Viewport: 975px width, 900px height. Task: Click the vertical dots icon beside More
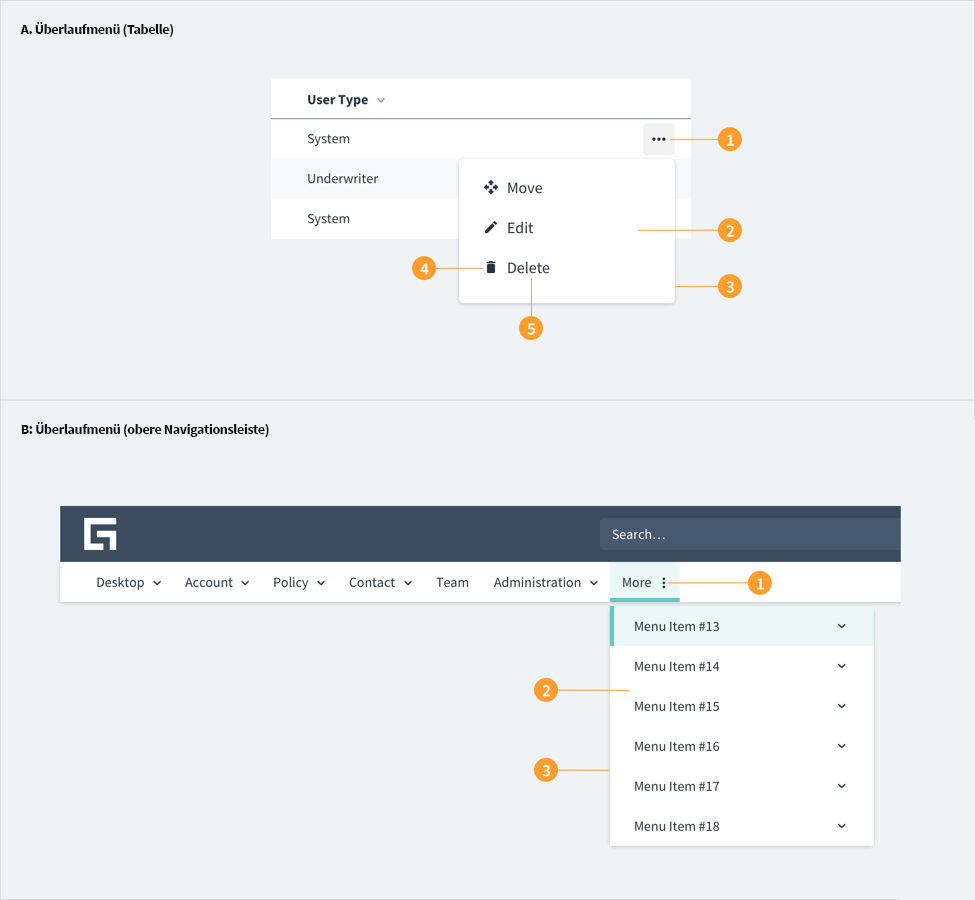(x=664, y=583)
